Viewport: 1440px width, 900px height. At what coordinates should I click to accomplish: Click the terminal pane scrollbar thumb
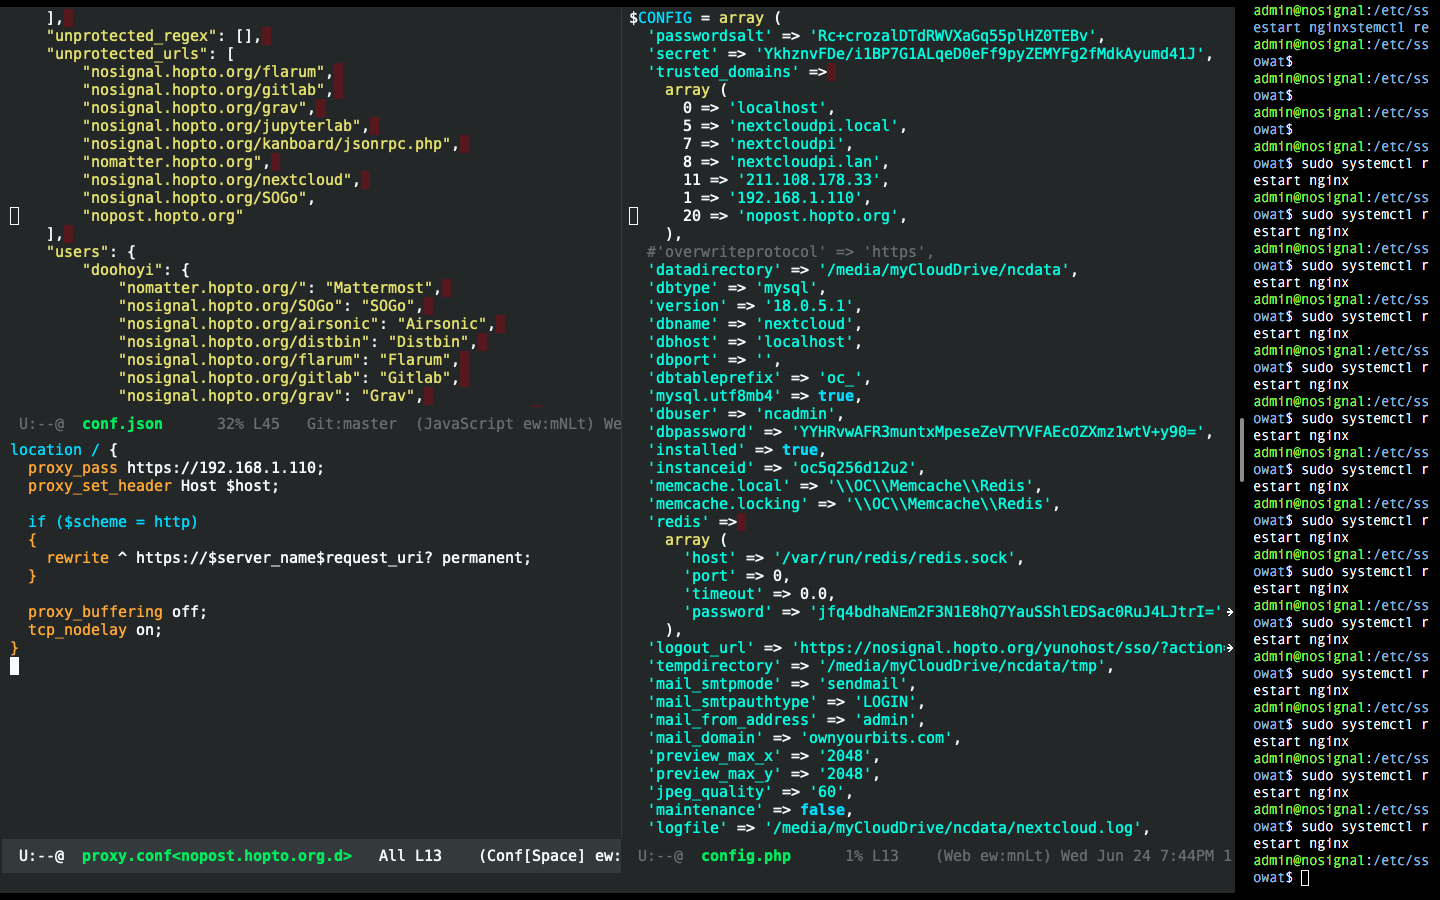[1243, 450]
